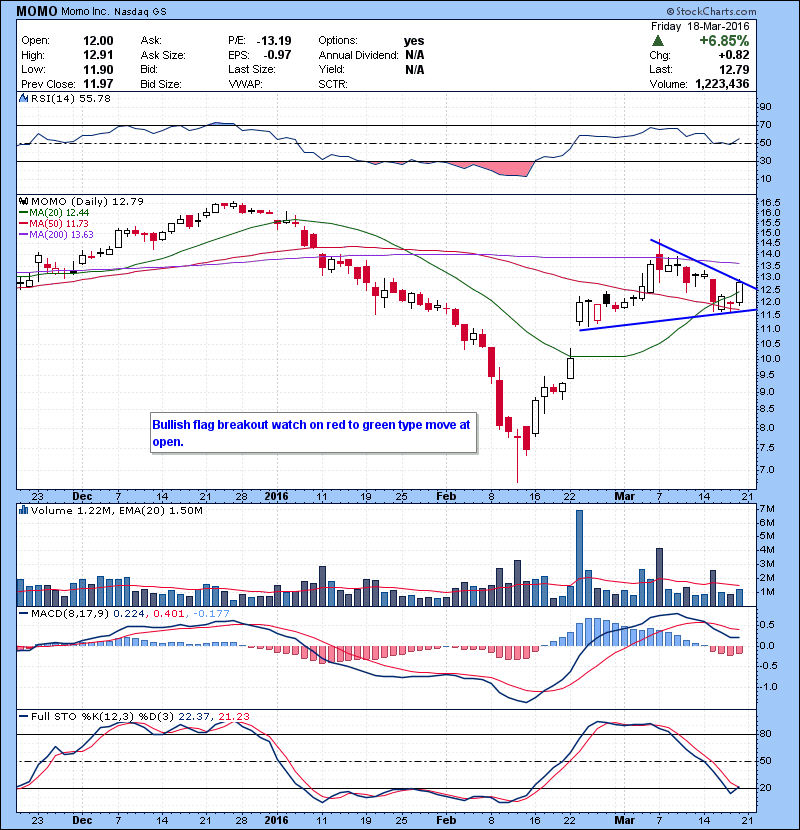This screenshot has width=800, height=830.
Task: Click the Volume value '1,223,436'
Action: (722, 84)
